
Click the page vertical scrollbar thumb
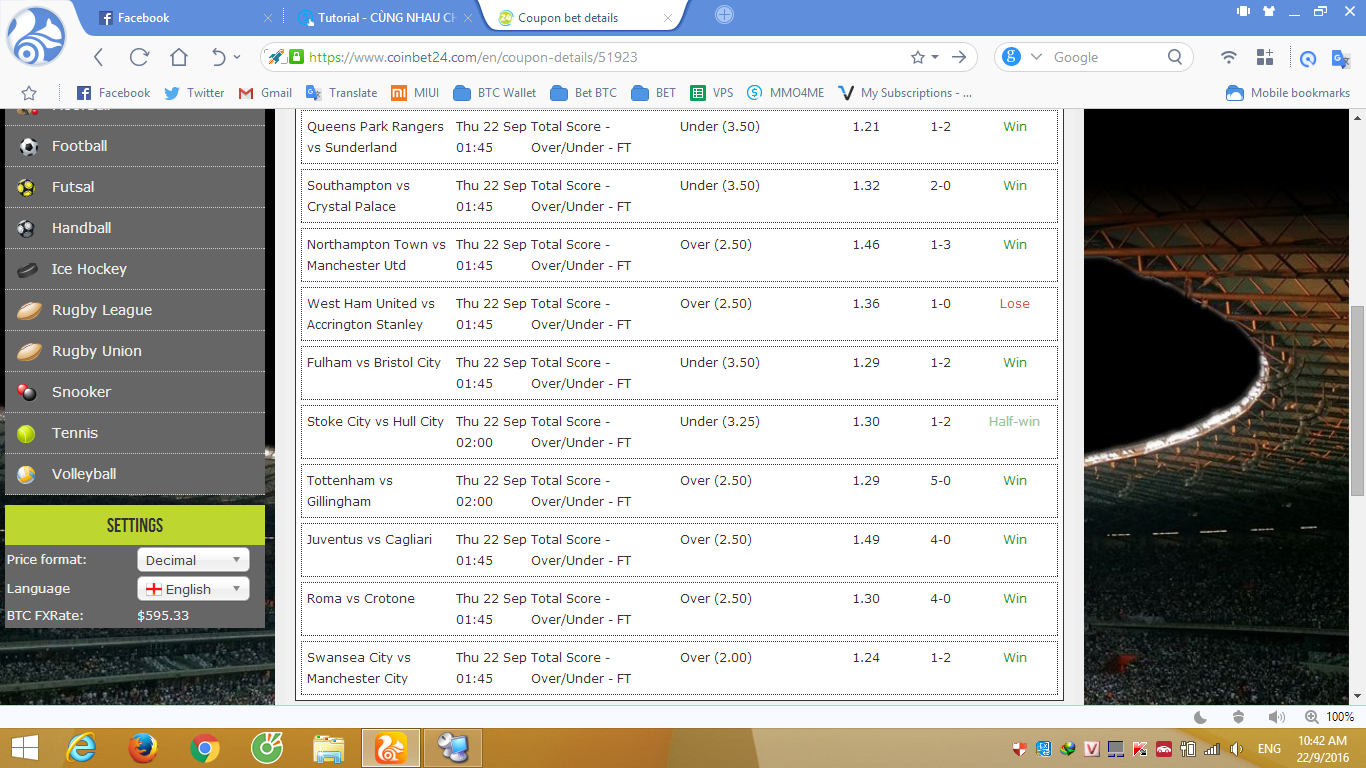tap(1357, 401)
